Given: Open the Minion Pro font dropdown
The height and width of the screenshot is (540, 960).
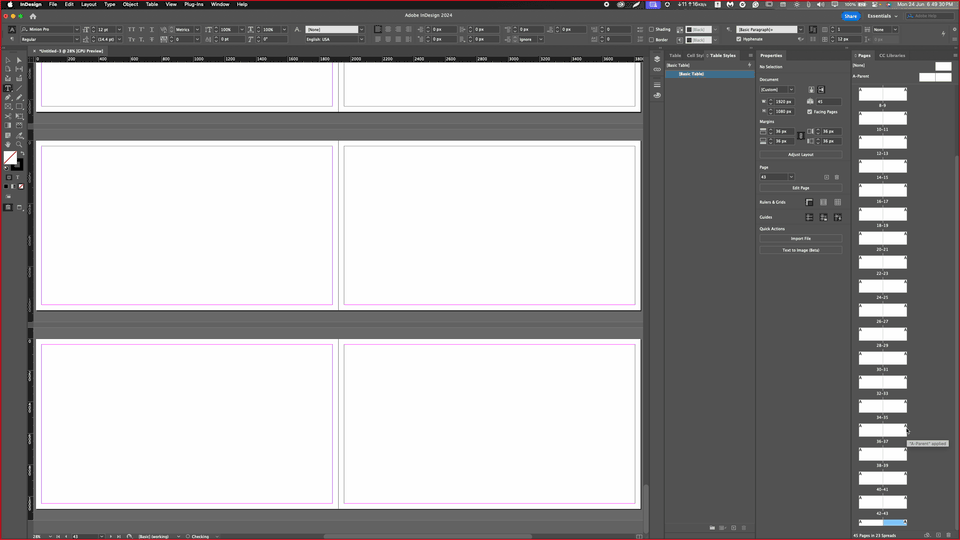Looking at the screenshot, I should [77, 29].
